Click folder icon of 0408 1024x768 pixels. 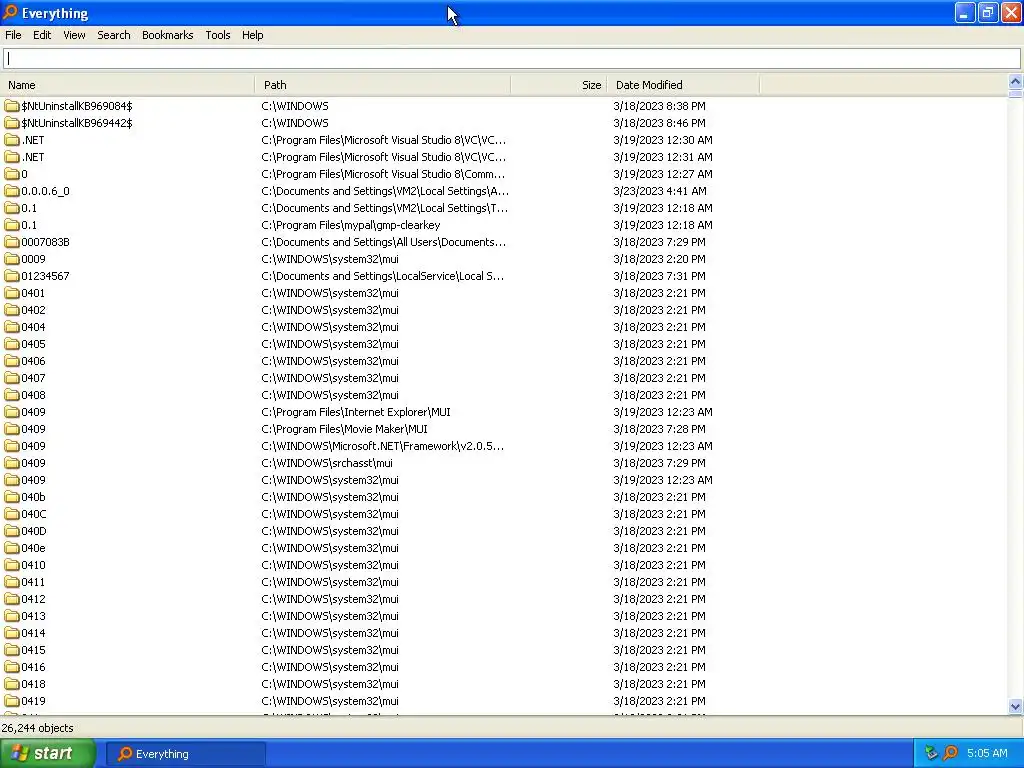point(12,394)
